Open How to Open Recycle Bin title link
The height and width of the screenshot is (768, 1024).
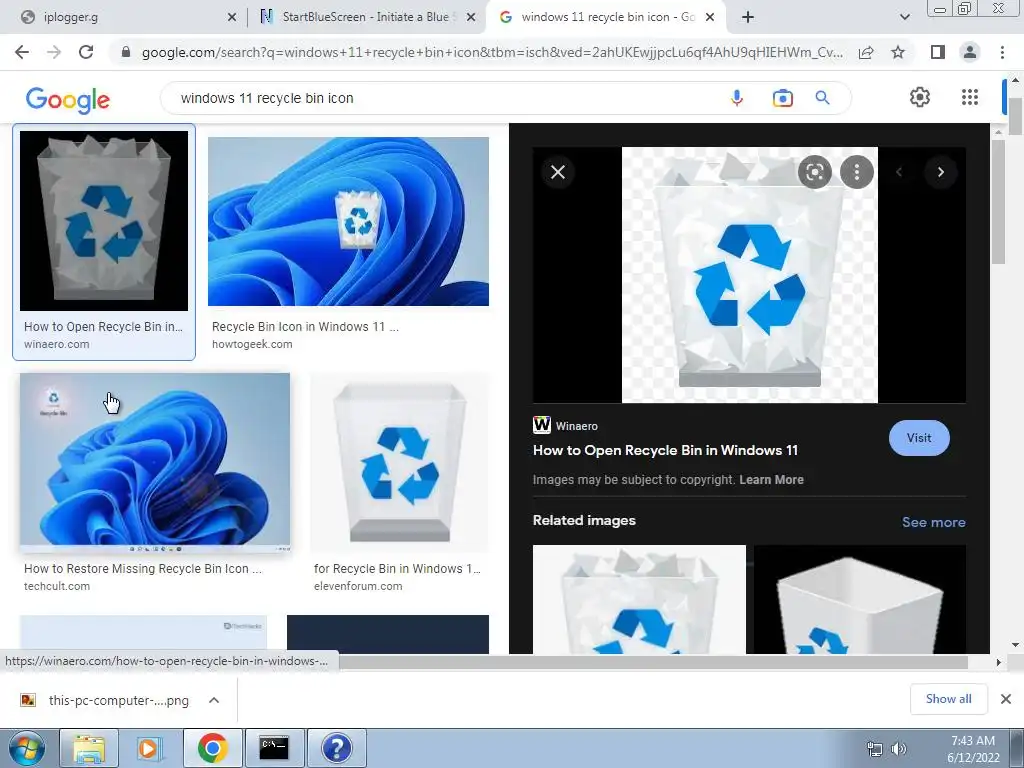(665, 450)
